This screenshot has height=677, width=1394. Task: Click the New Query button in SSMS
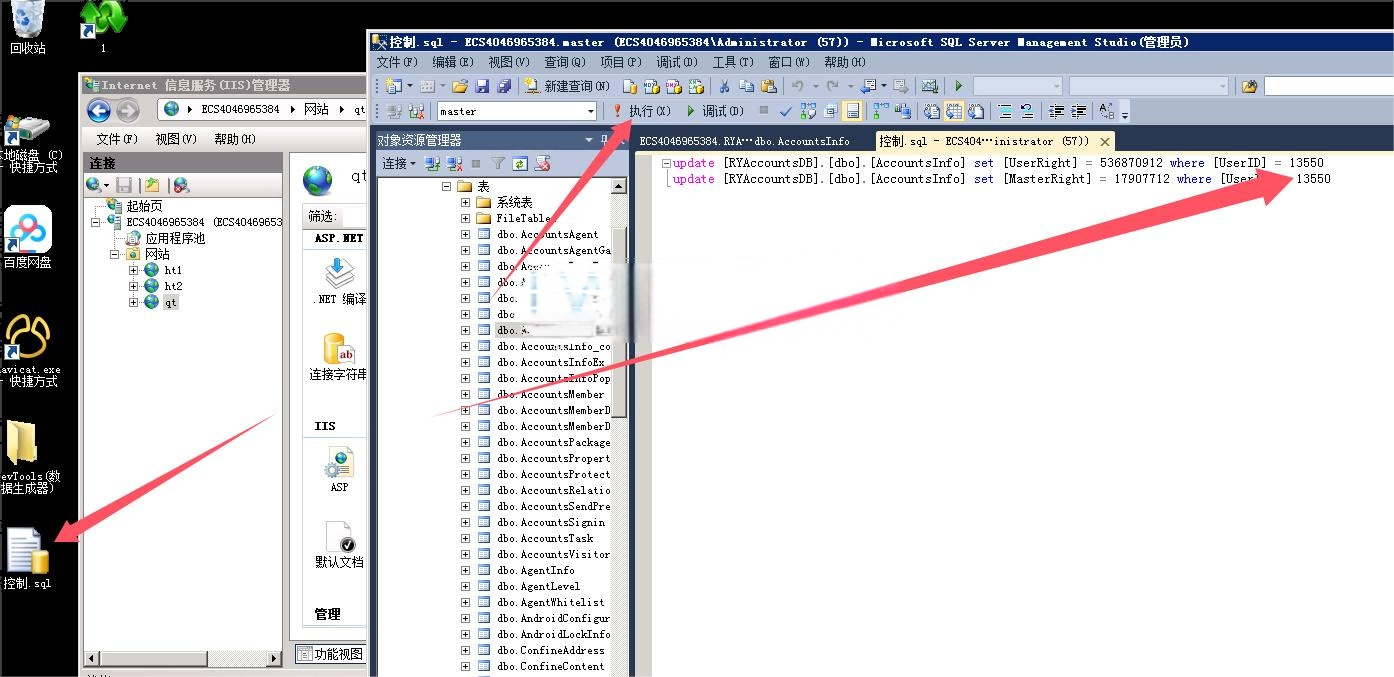click(566, 86)
